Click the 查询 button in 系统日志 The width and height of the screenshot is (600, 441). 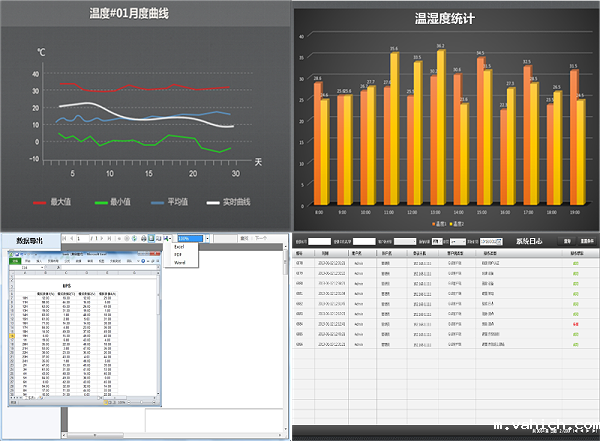[x=567, y=242]
